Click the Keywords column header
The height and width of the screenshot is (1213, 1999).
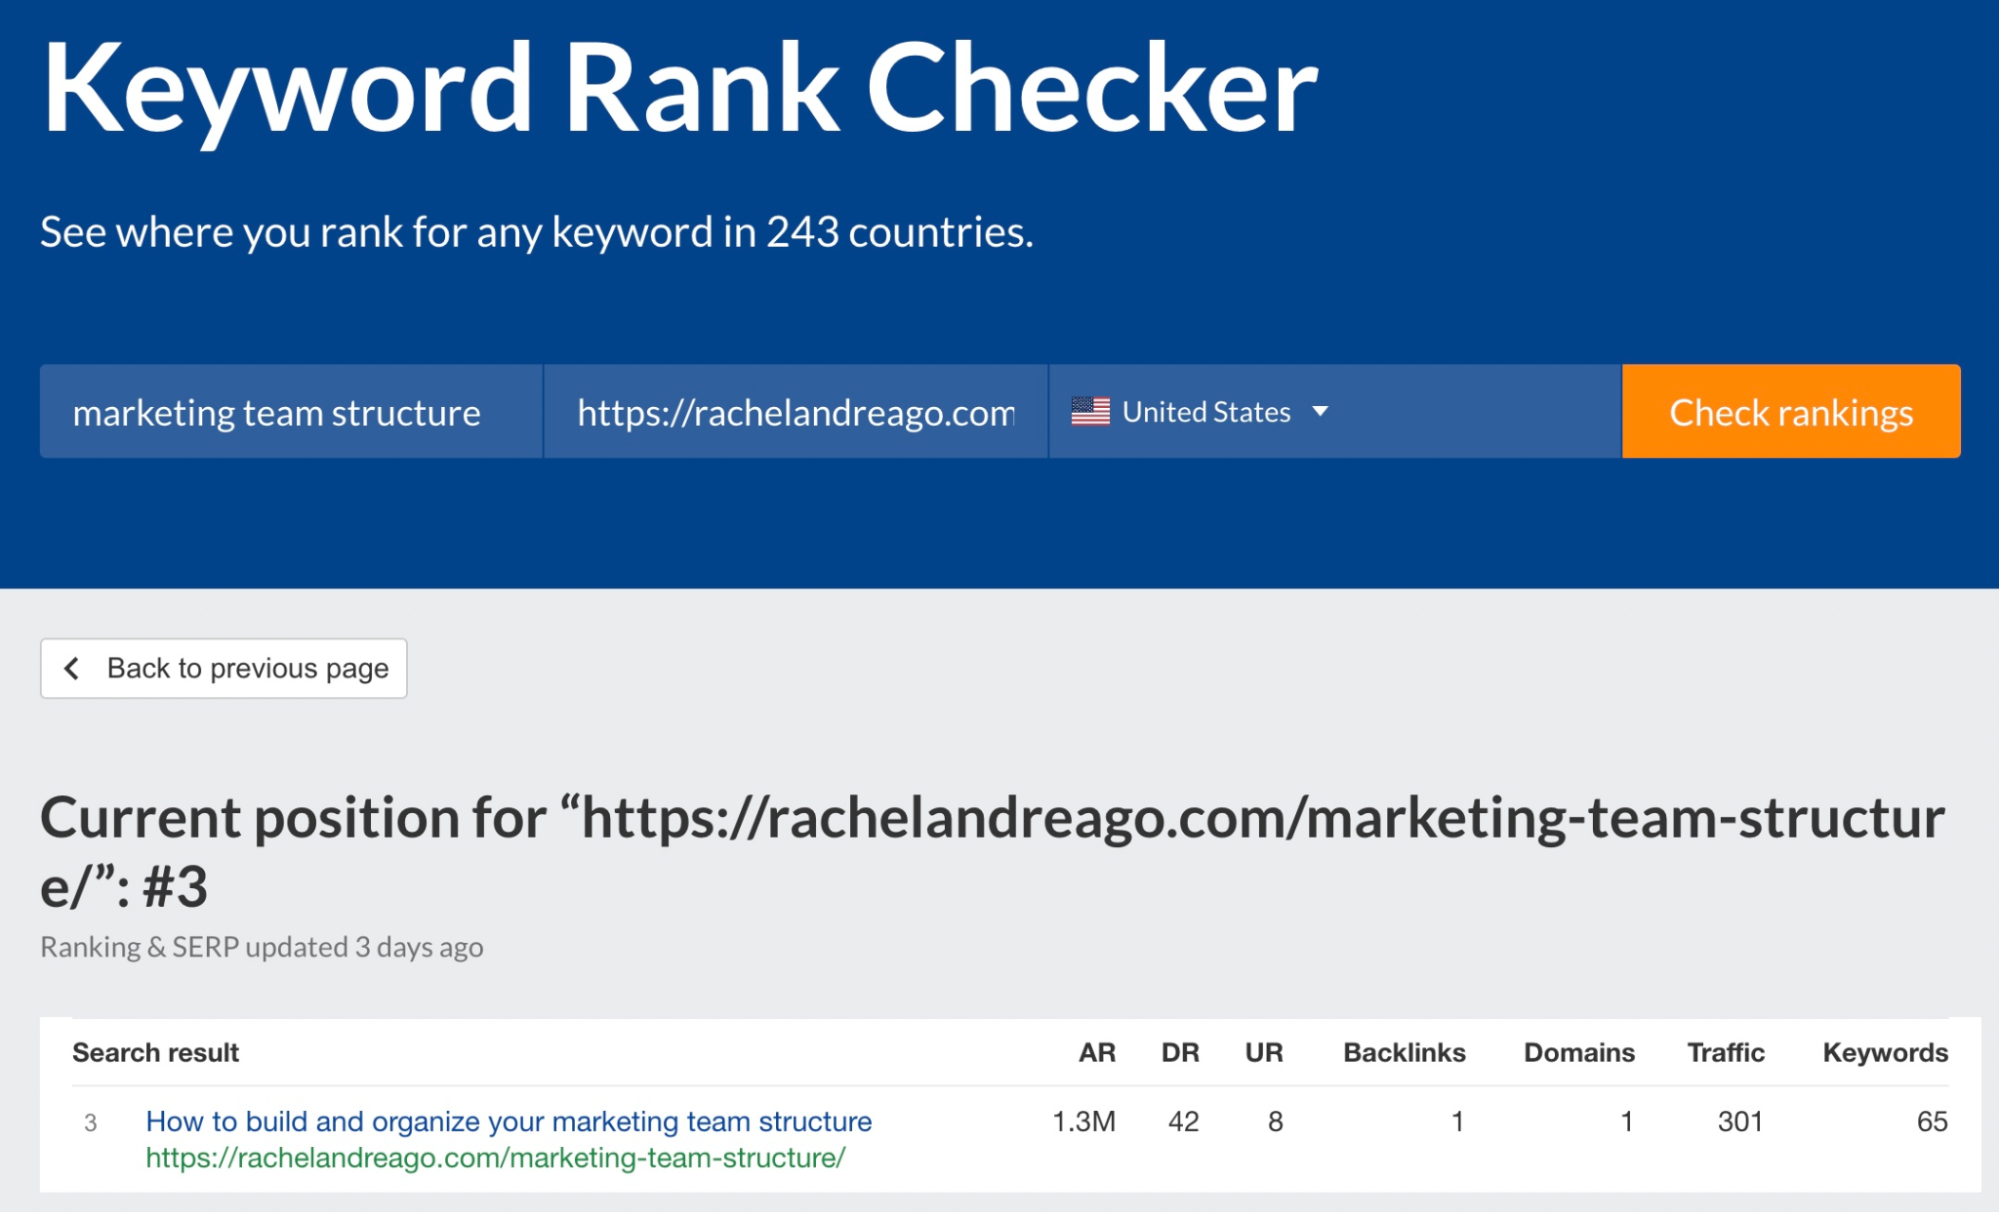pos(1885,1052)
